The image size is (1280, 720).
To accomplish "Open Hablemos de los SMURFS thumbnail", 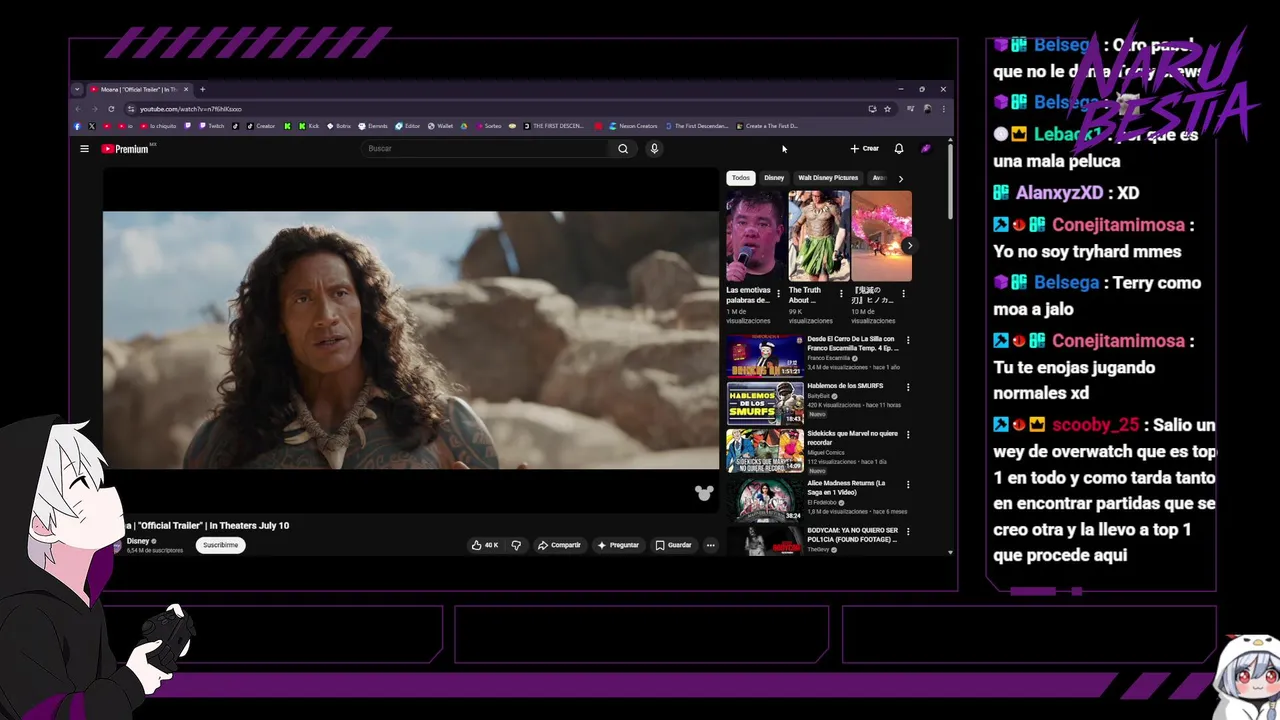I will pyautogui.click(x=765, y=403).
